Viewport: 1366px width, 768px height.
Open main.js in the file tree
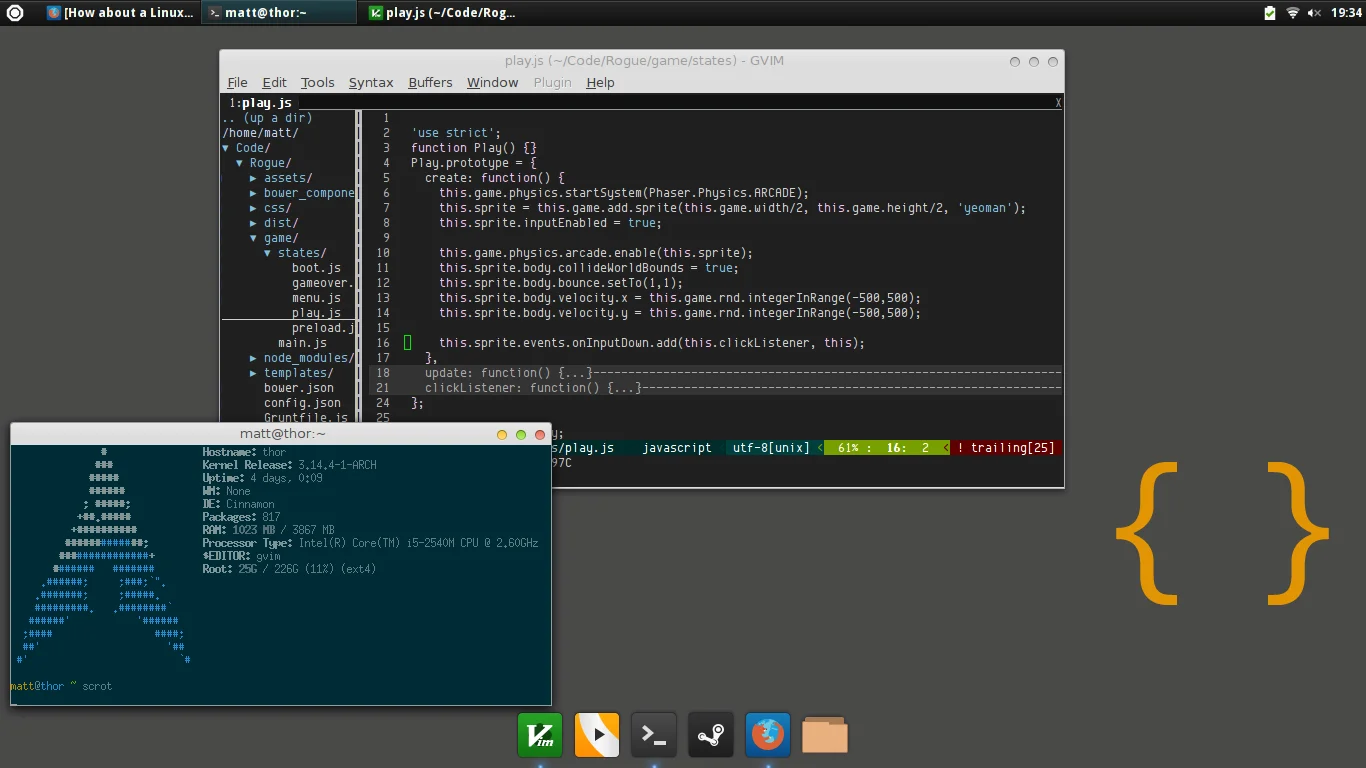click(x=302, y=343)
